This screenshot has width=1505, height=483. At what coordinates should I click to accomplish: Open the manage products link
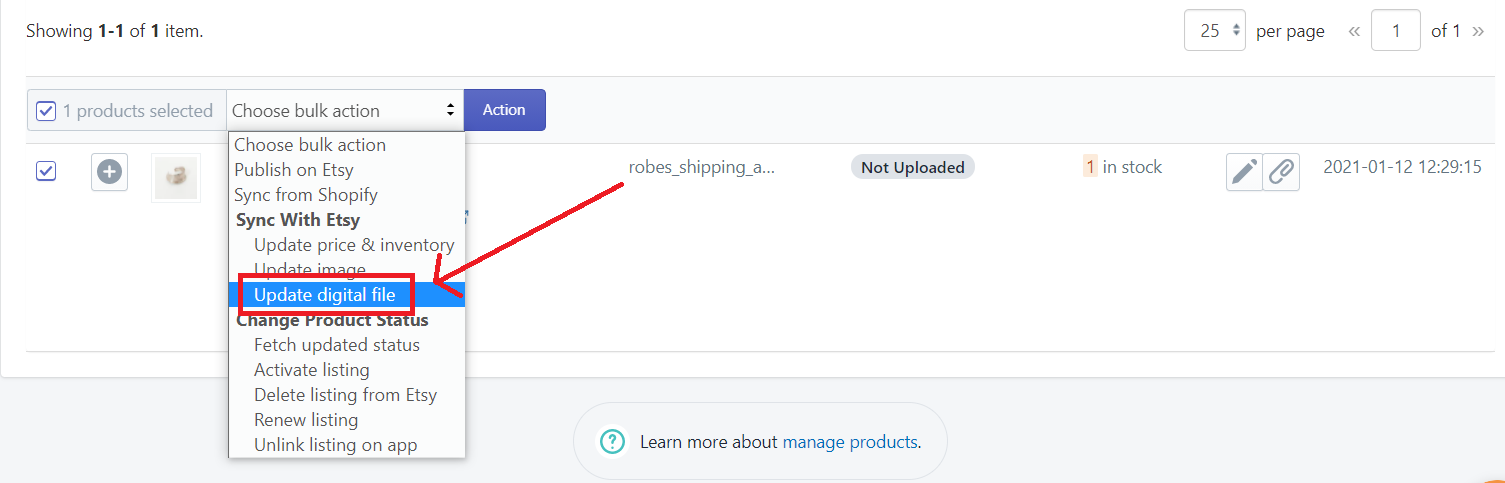[849, 441]
